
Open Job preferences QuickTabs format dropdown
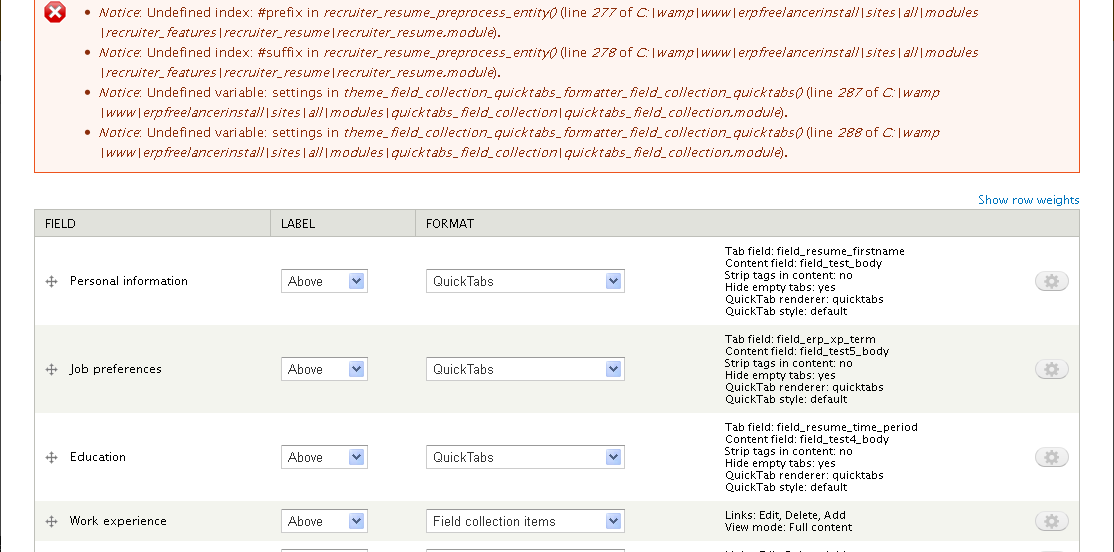pyautogui.click(x=525, y=370)
